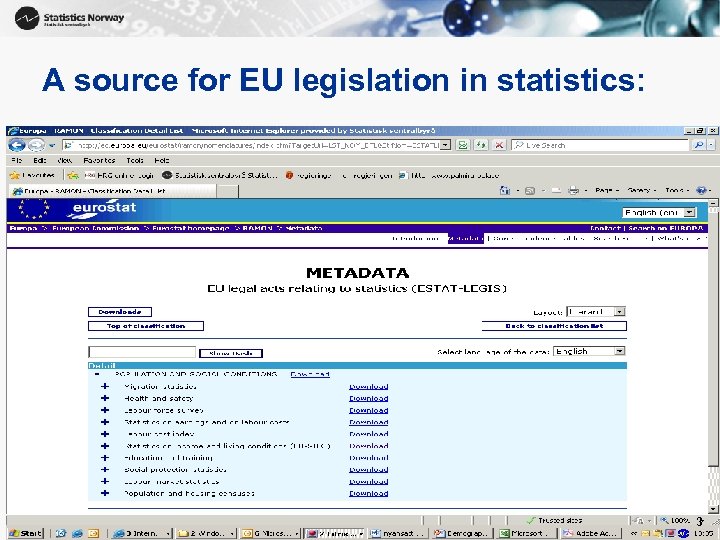Open the Layout dropdown

(596, 312)
